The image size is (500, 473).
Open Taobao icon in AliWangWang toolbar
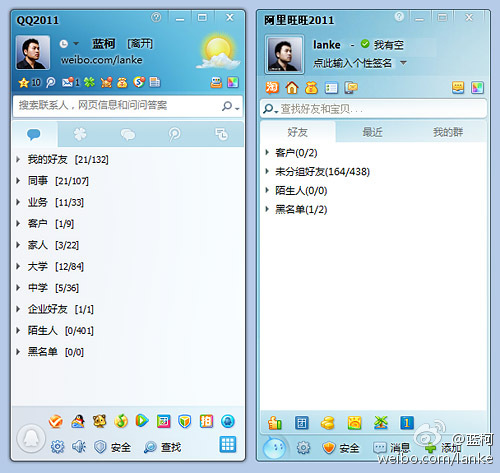click(x=272, y=88)
